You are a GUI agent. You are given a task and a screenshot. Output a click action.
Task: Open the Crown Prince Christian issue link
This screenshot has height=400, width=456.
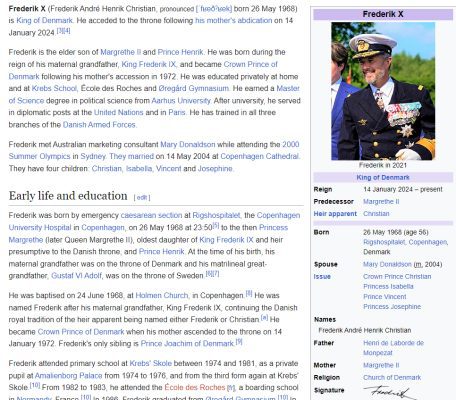[397, 277]
